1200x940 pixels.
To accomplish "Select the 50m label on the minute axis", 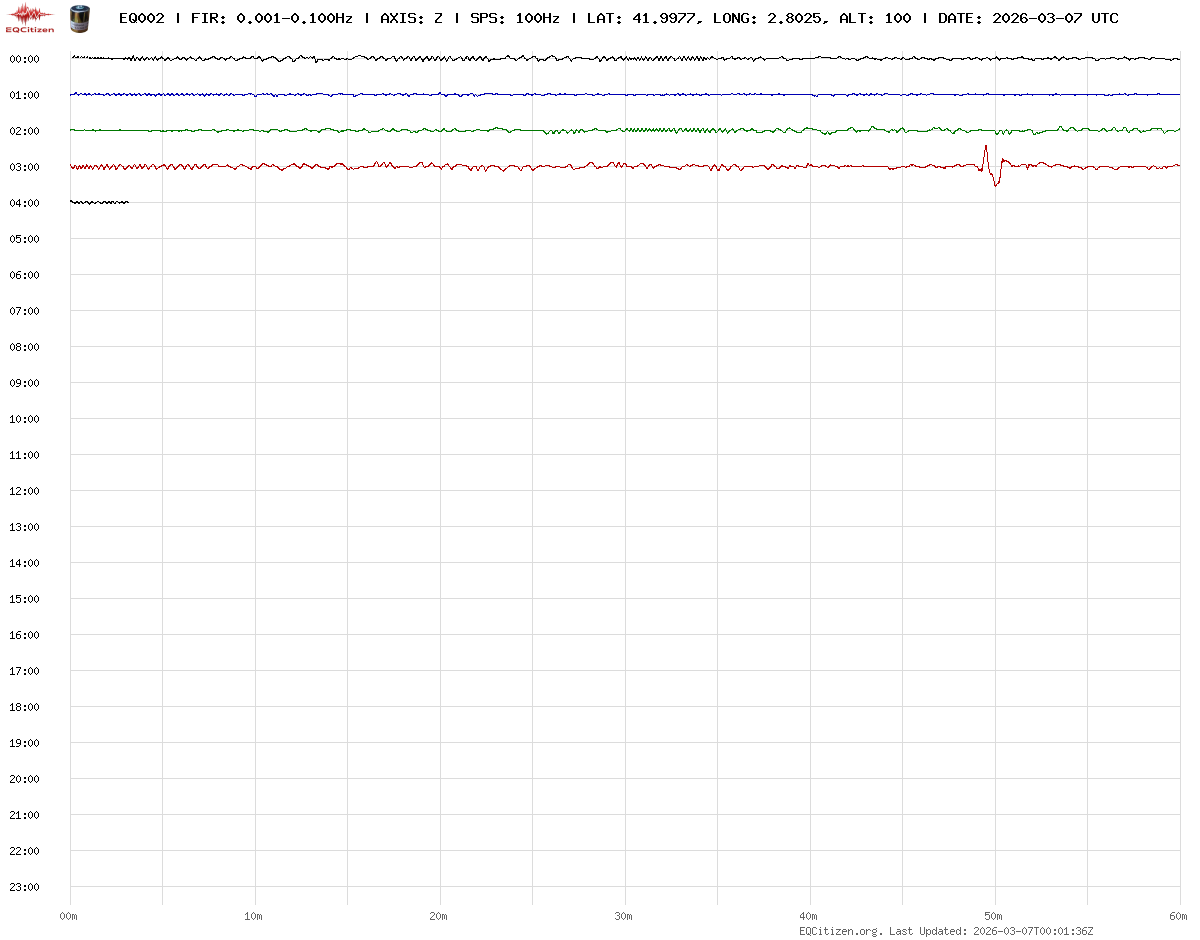I will (994, 916).
